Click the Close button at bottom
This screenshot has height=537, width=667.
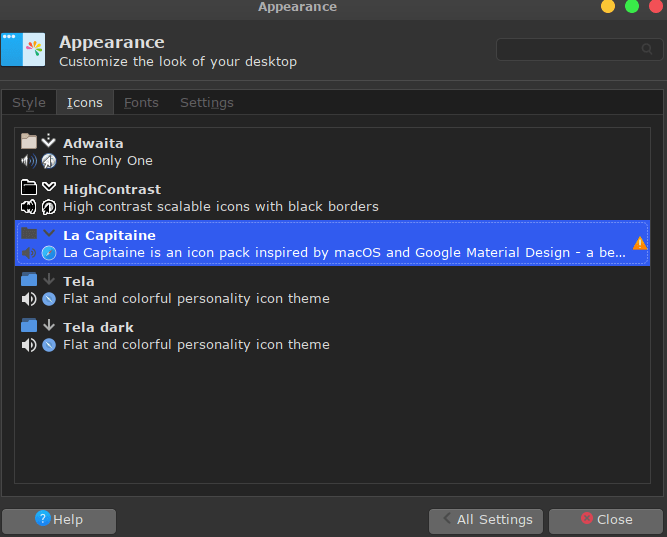pos(606,520)
